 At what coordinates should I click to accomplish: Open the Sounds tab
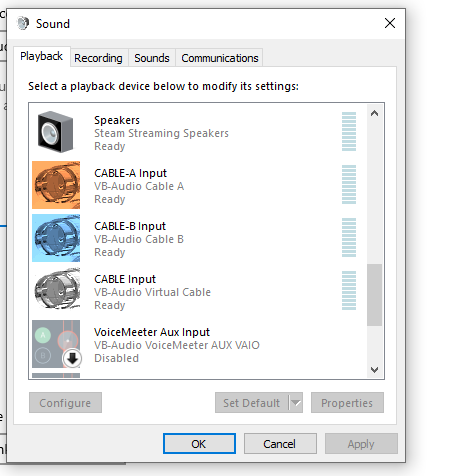(152, 58)
